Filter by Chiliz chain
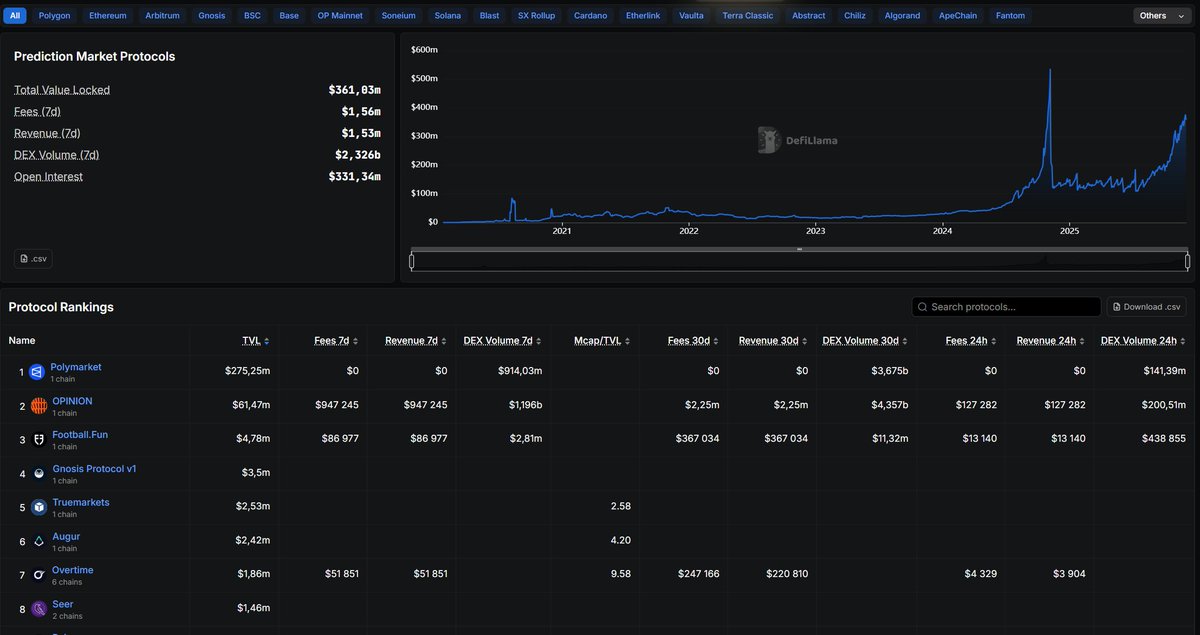The image size is (1200, 635). pyautogui.click(x=855, y=16)
